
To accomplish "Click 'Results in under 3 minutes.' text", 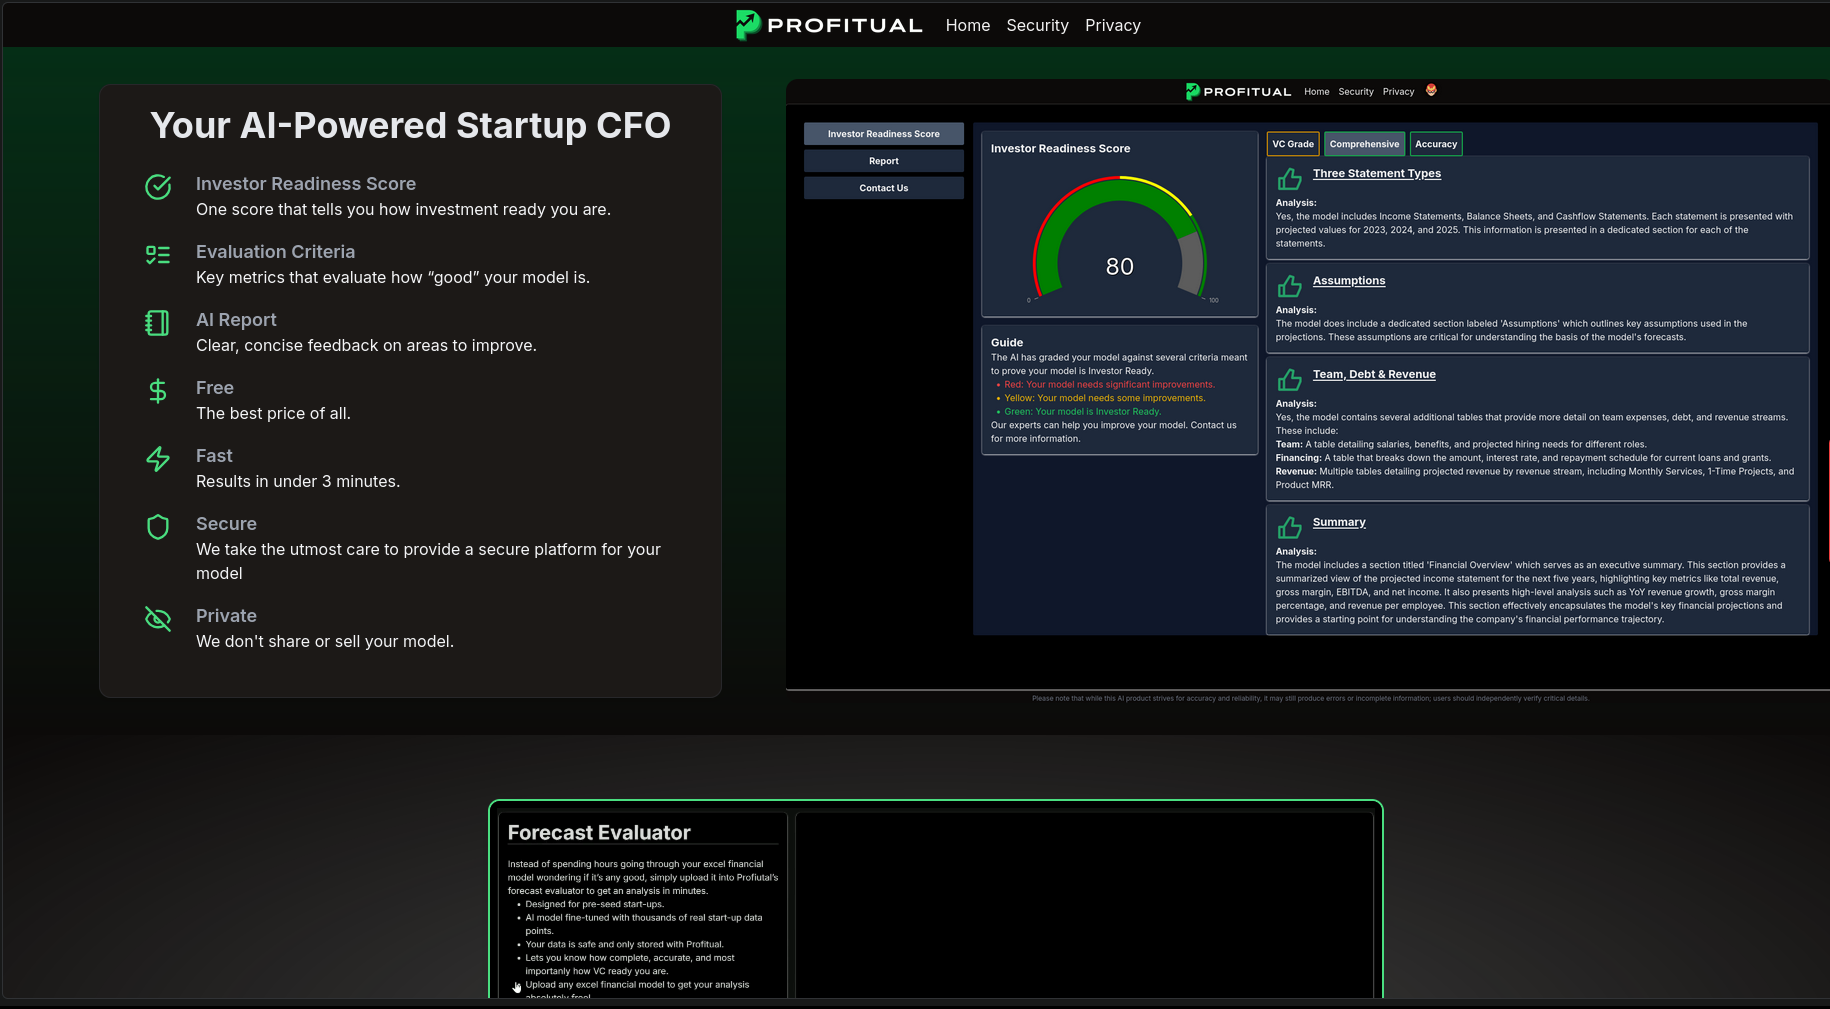I will (298, 481).
